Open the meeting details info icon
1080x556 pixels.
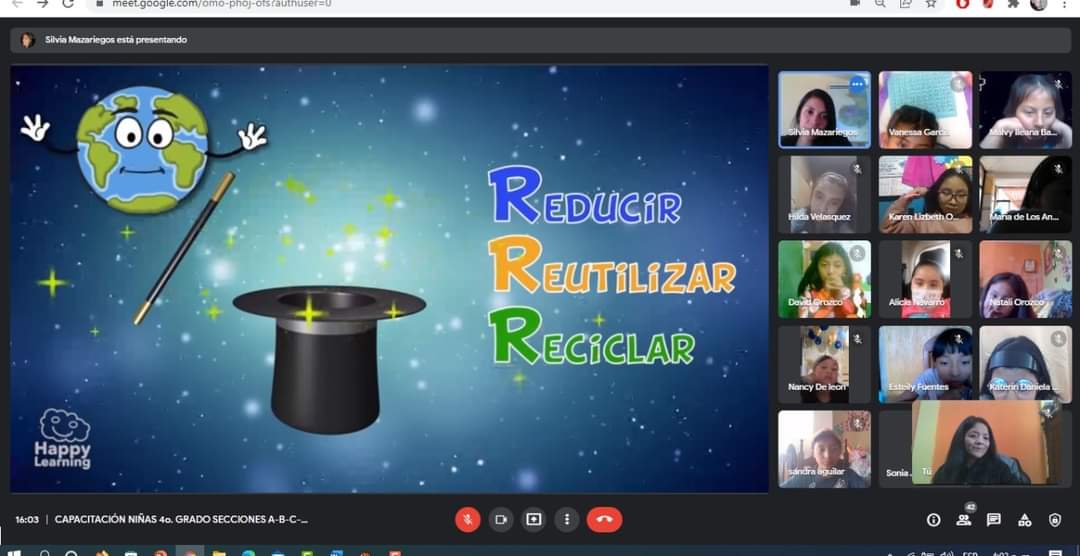[x=934, y=520]
